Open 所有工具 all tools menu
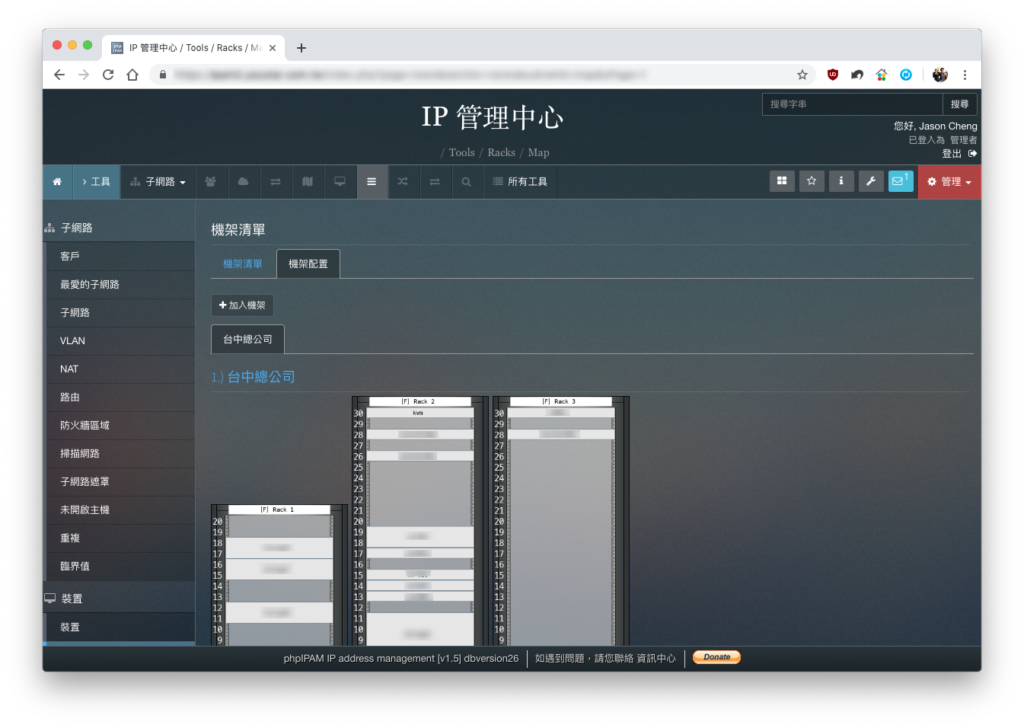This screenshot has width=1024, height=728. pyautogui.click(x=520, y=182)
